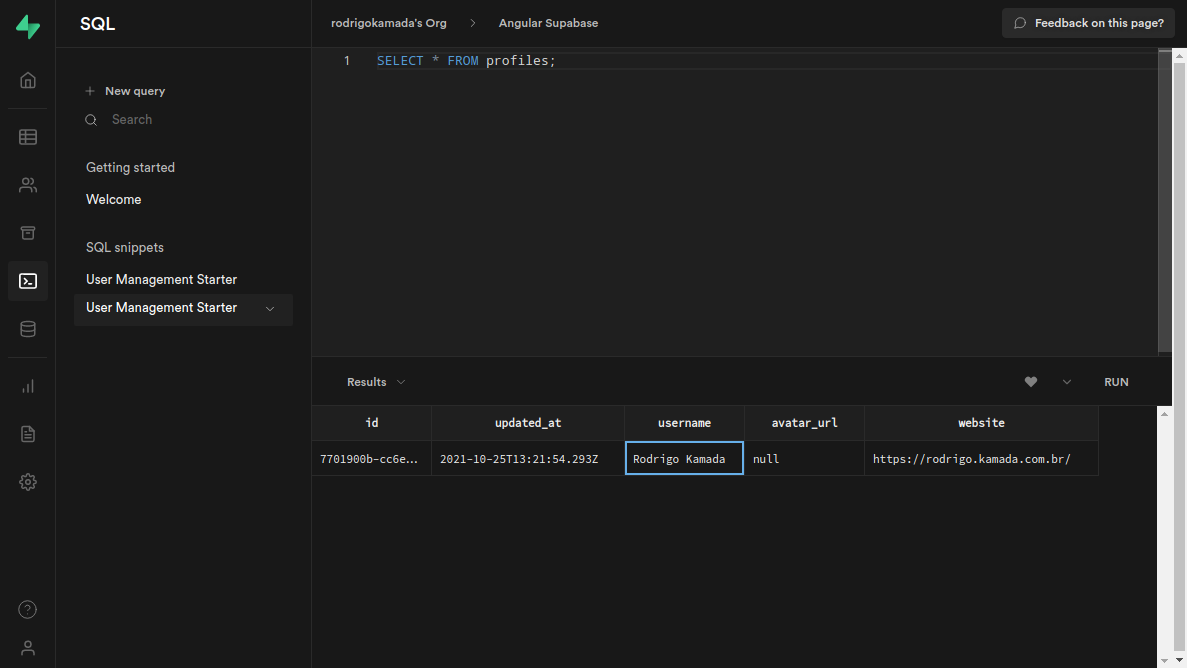Open the Settings gear icon
Screen dimensions: 1187x668
coord(28,482)
